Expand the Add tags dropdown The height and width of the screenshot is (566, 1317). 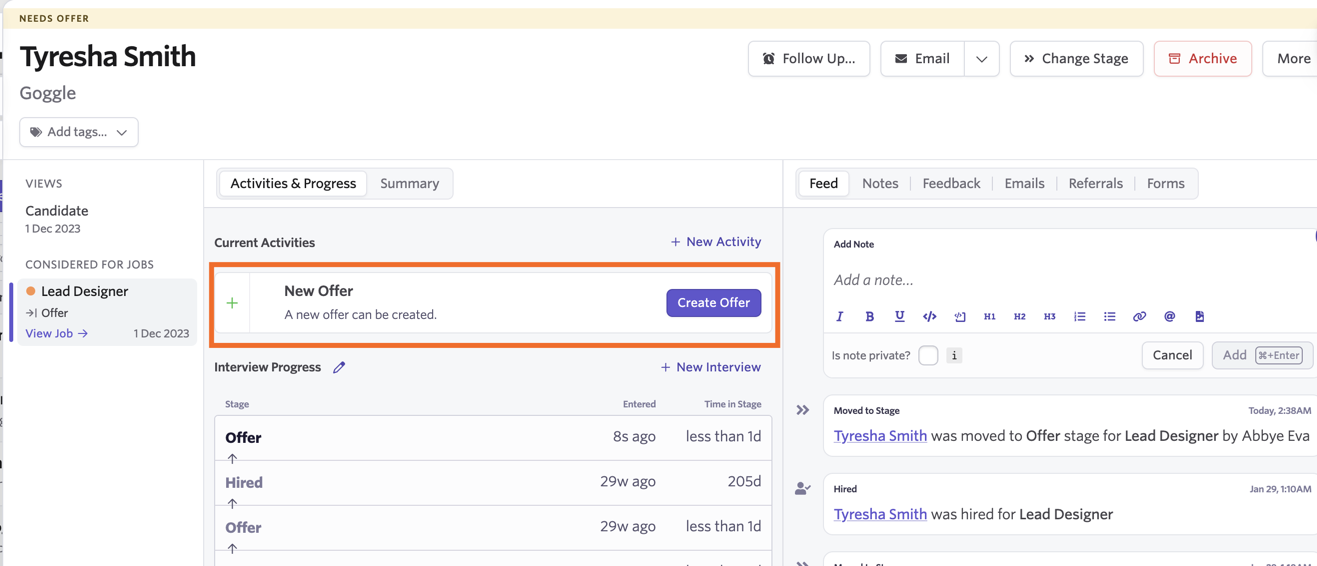[x=79, y=132]
